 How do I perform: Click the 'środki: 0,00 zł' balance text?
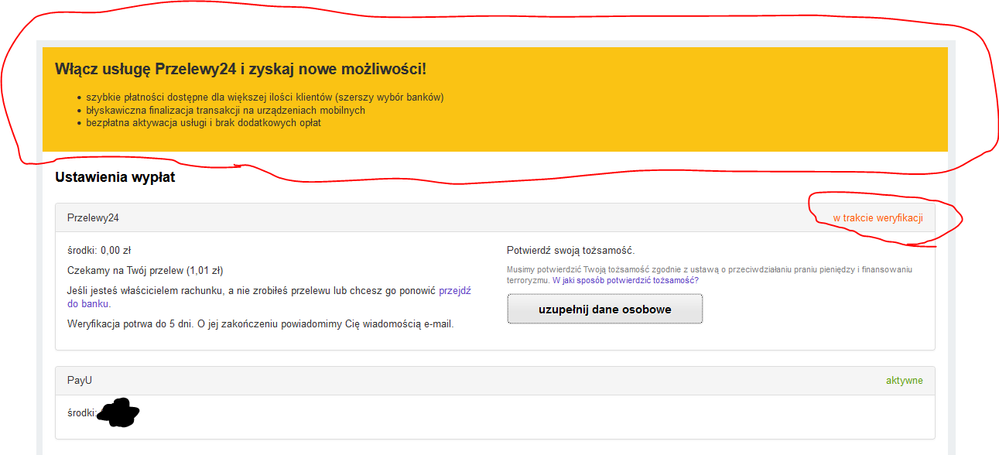click(99, 250)
